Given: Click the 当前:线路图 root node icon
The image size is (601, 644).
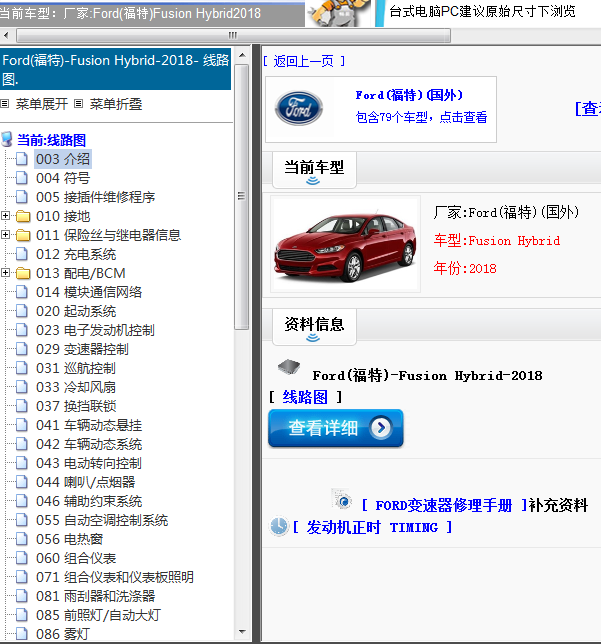Looking at the screenshot, I should click(7, 140).
